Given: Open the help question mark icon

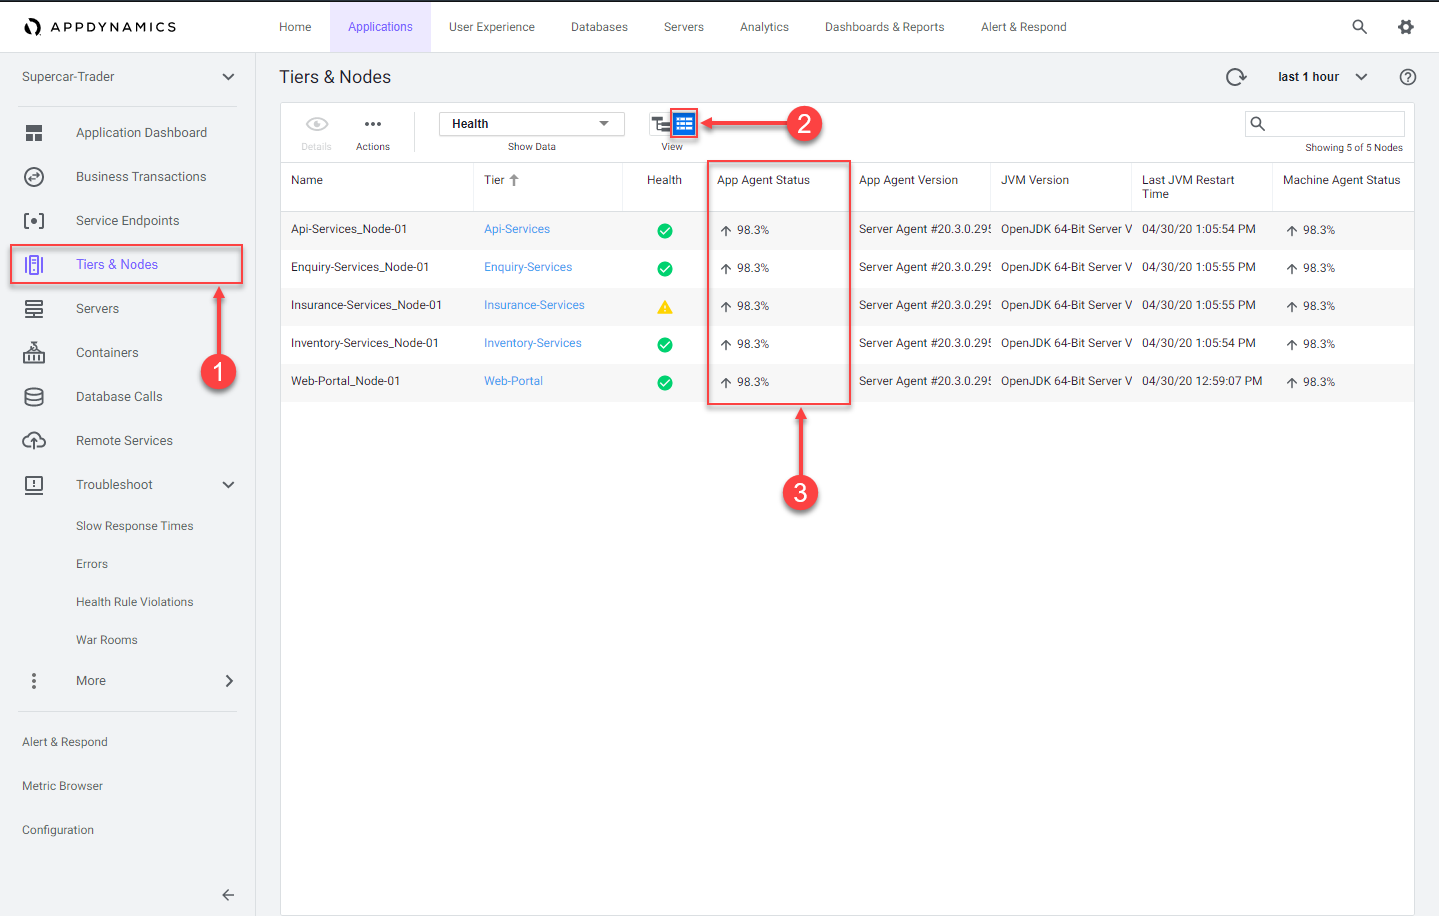Looking at the screenshot, I should click(x=1408, y=77).
